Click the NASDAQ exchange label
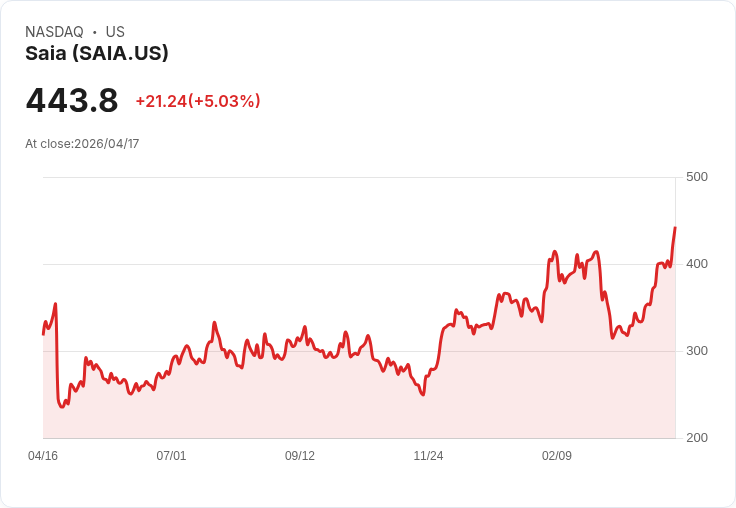Image resolution: width=736 pixels, height=508 pixels. (54, 32)
